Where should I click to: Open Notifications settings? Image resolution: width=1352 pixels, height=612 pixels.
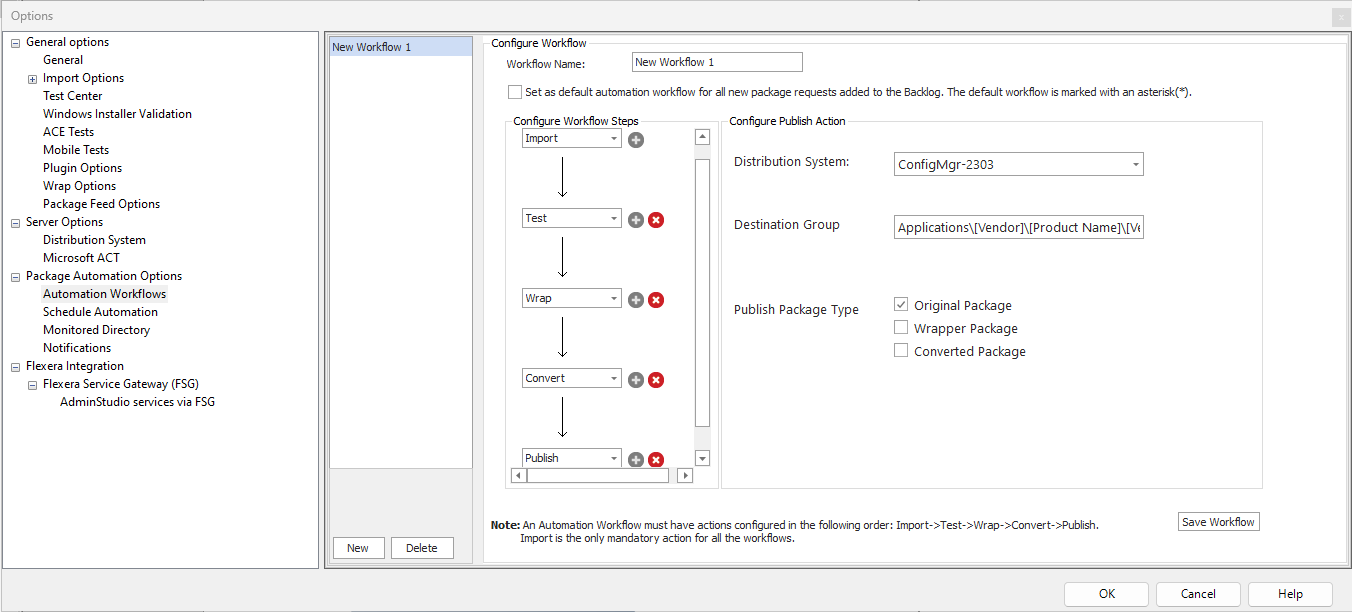(x=77, y=348)
